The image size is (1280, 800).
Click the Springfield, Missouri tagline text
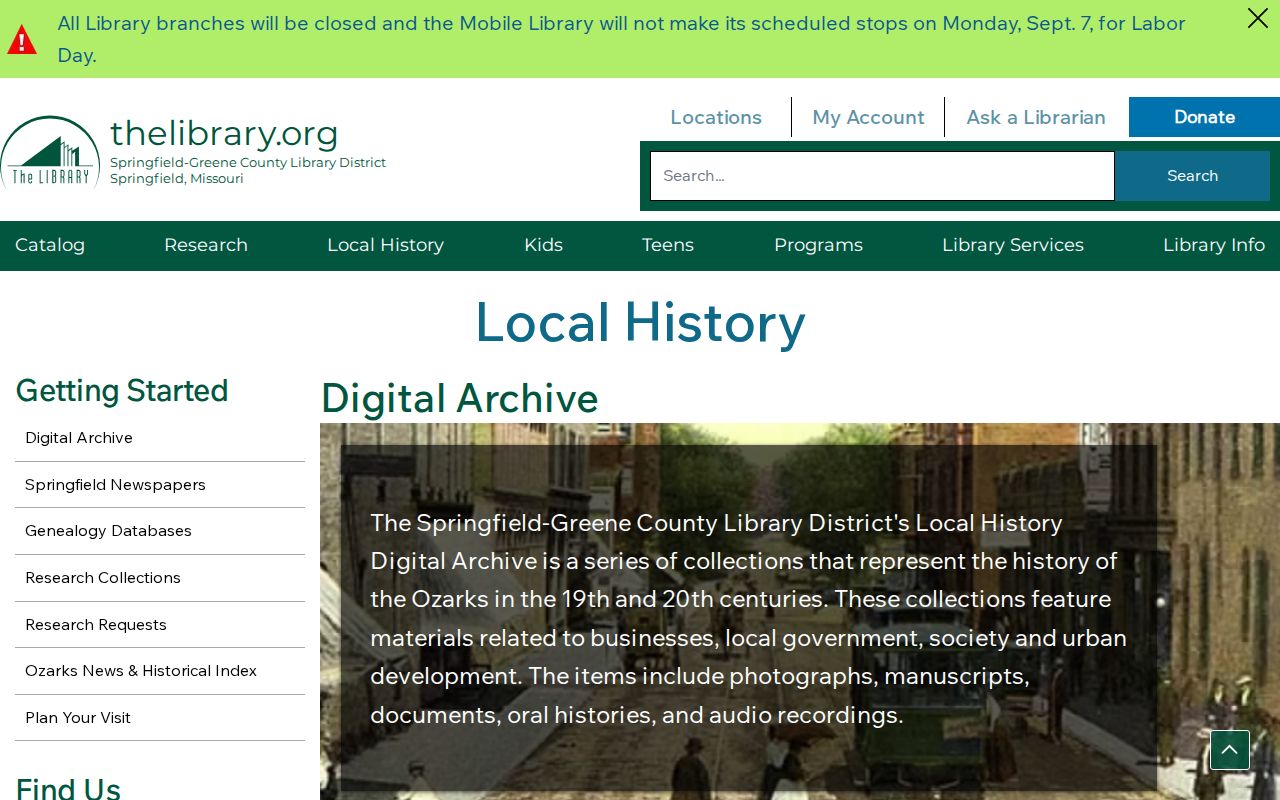(177, 179)
